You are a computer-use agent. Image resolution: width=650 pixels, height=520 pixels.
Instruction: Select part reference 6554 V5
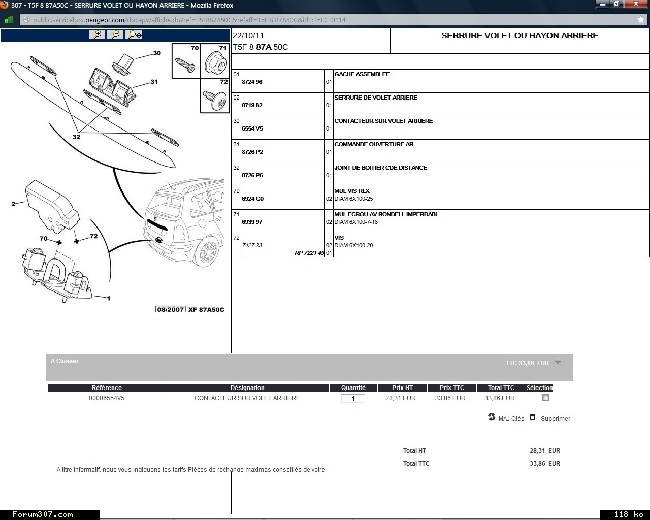[x=252, y=129]
